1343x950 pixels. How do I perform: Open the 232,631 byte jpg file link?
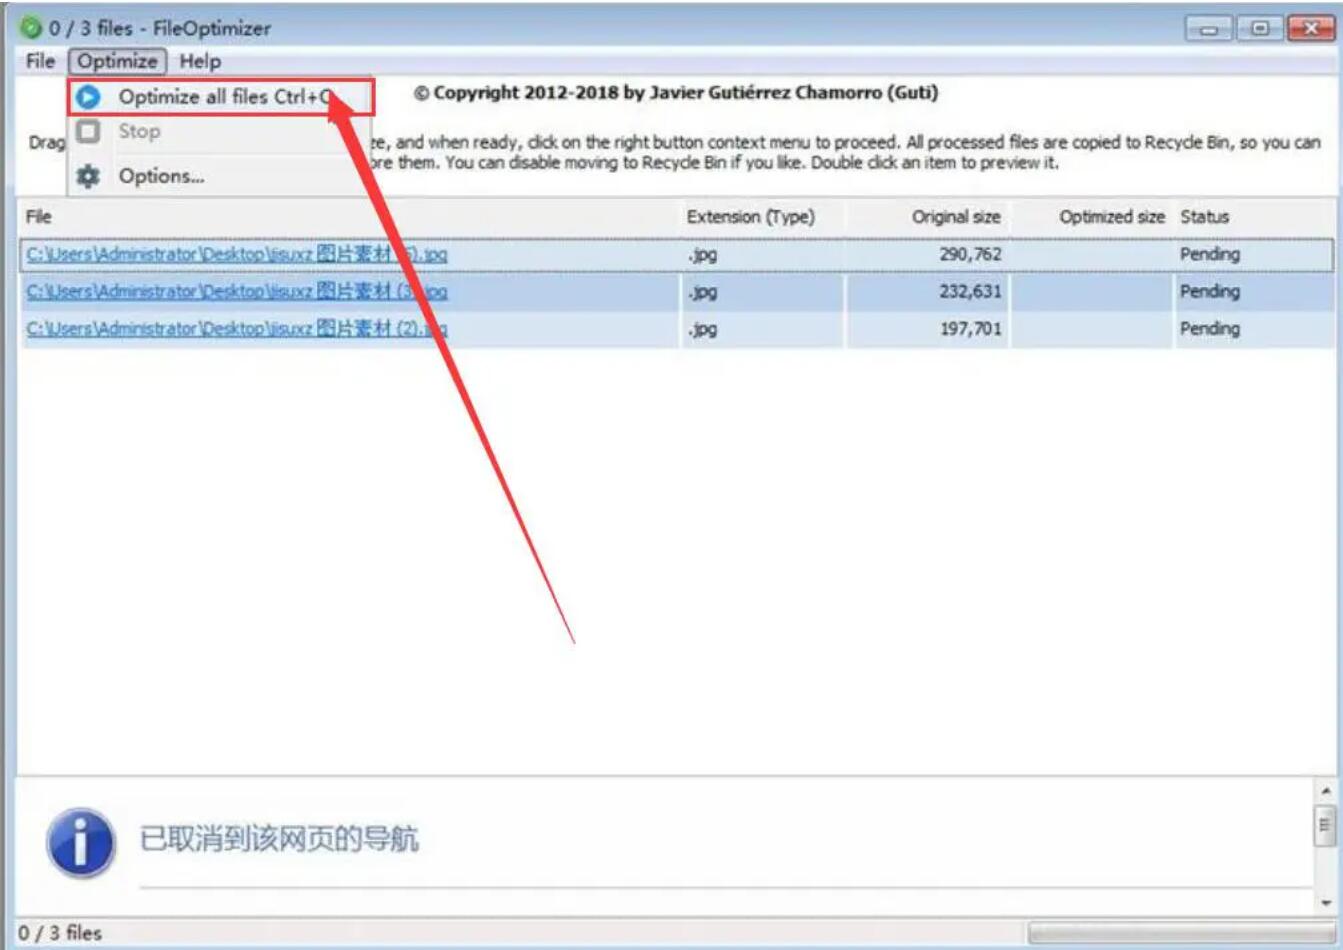[x=237, y=291]
